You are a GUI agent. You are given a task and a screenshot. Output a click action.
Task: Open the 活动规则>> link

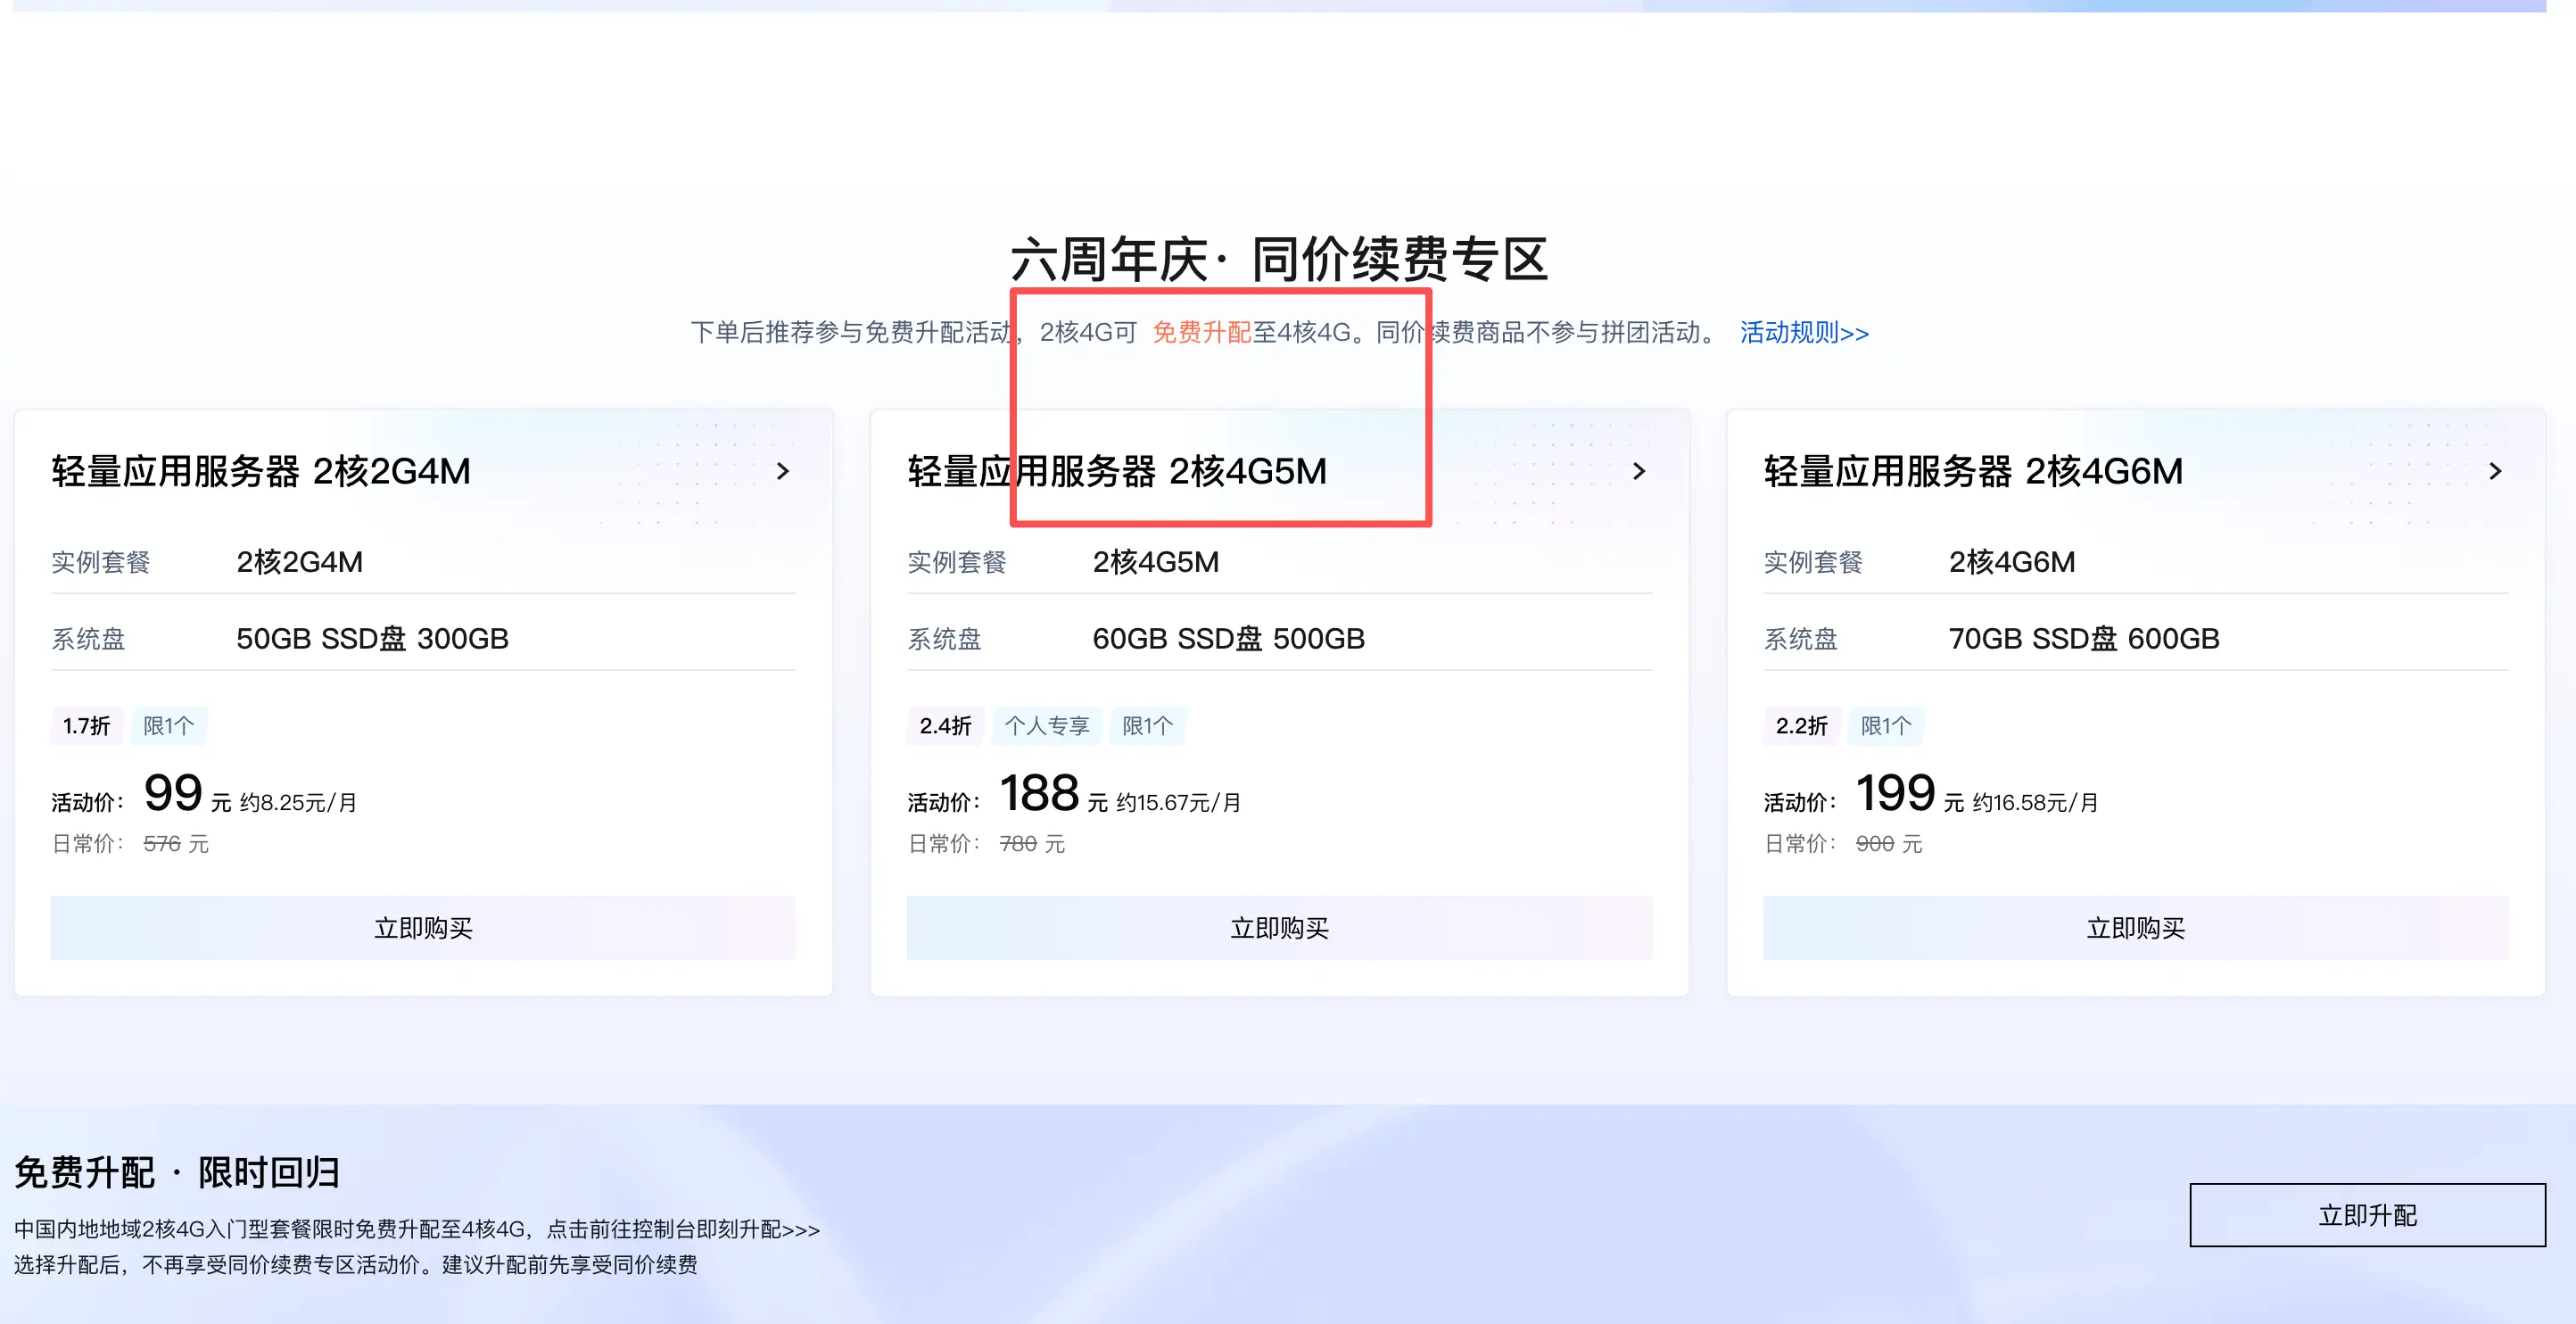click(1804, 332)
